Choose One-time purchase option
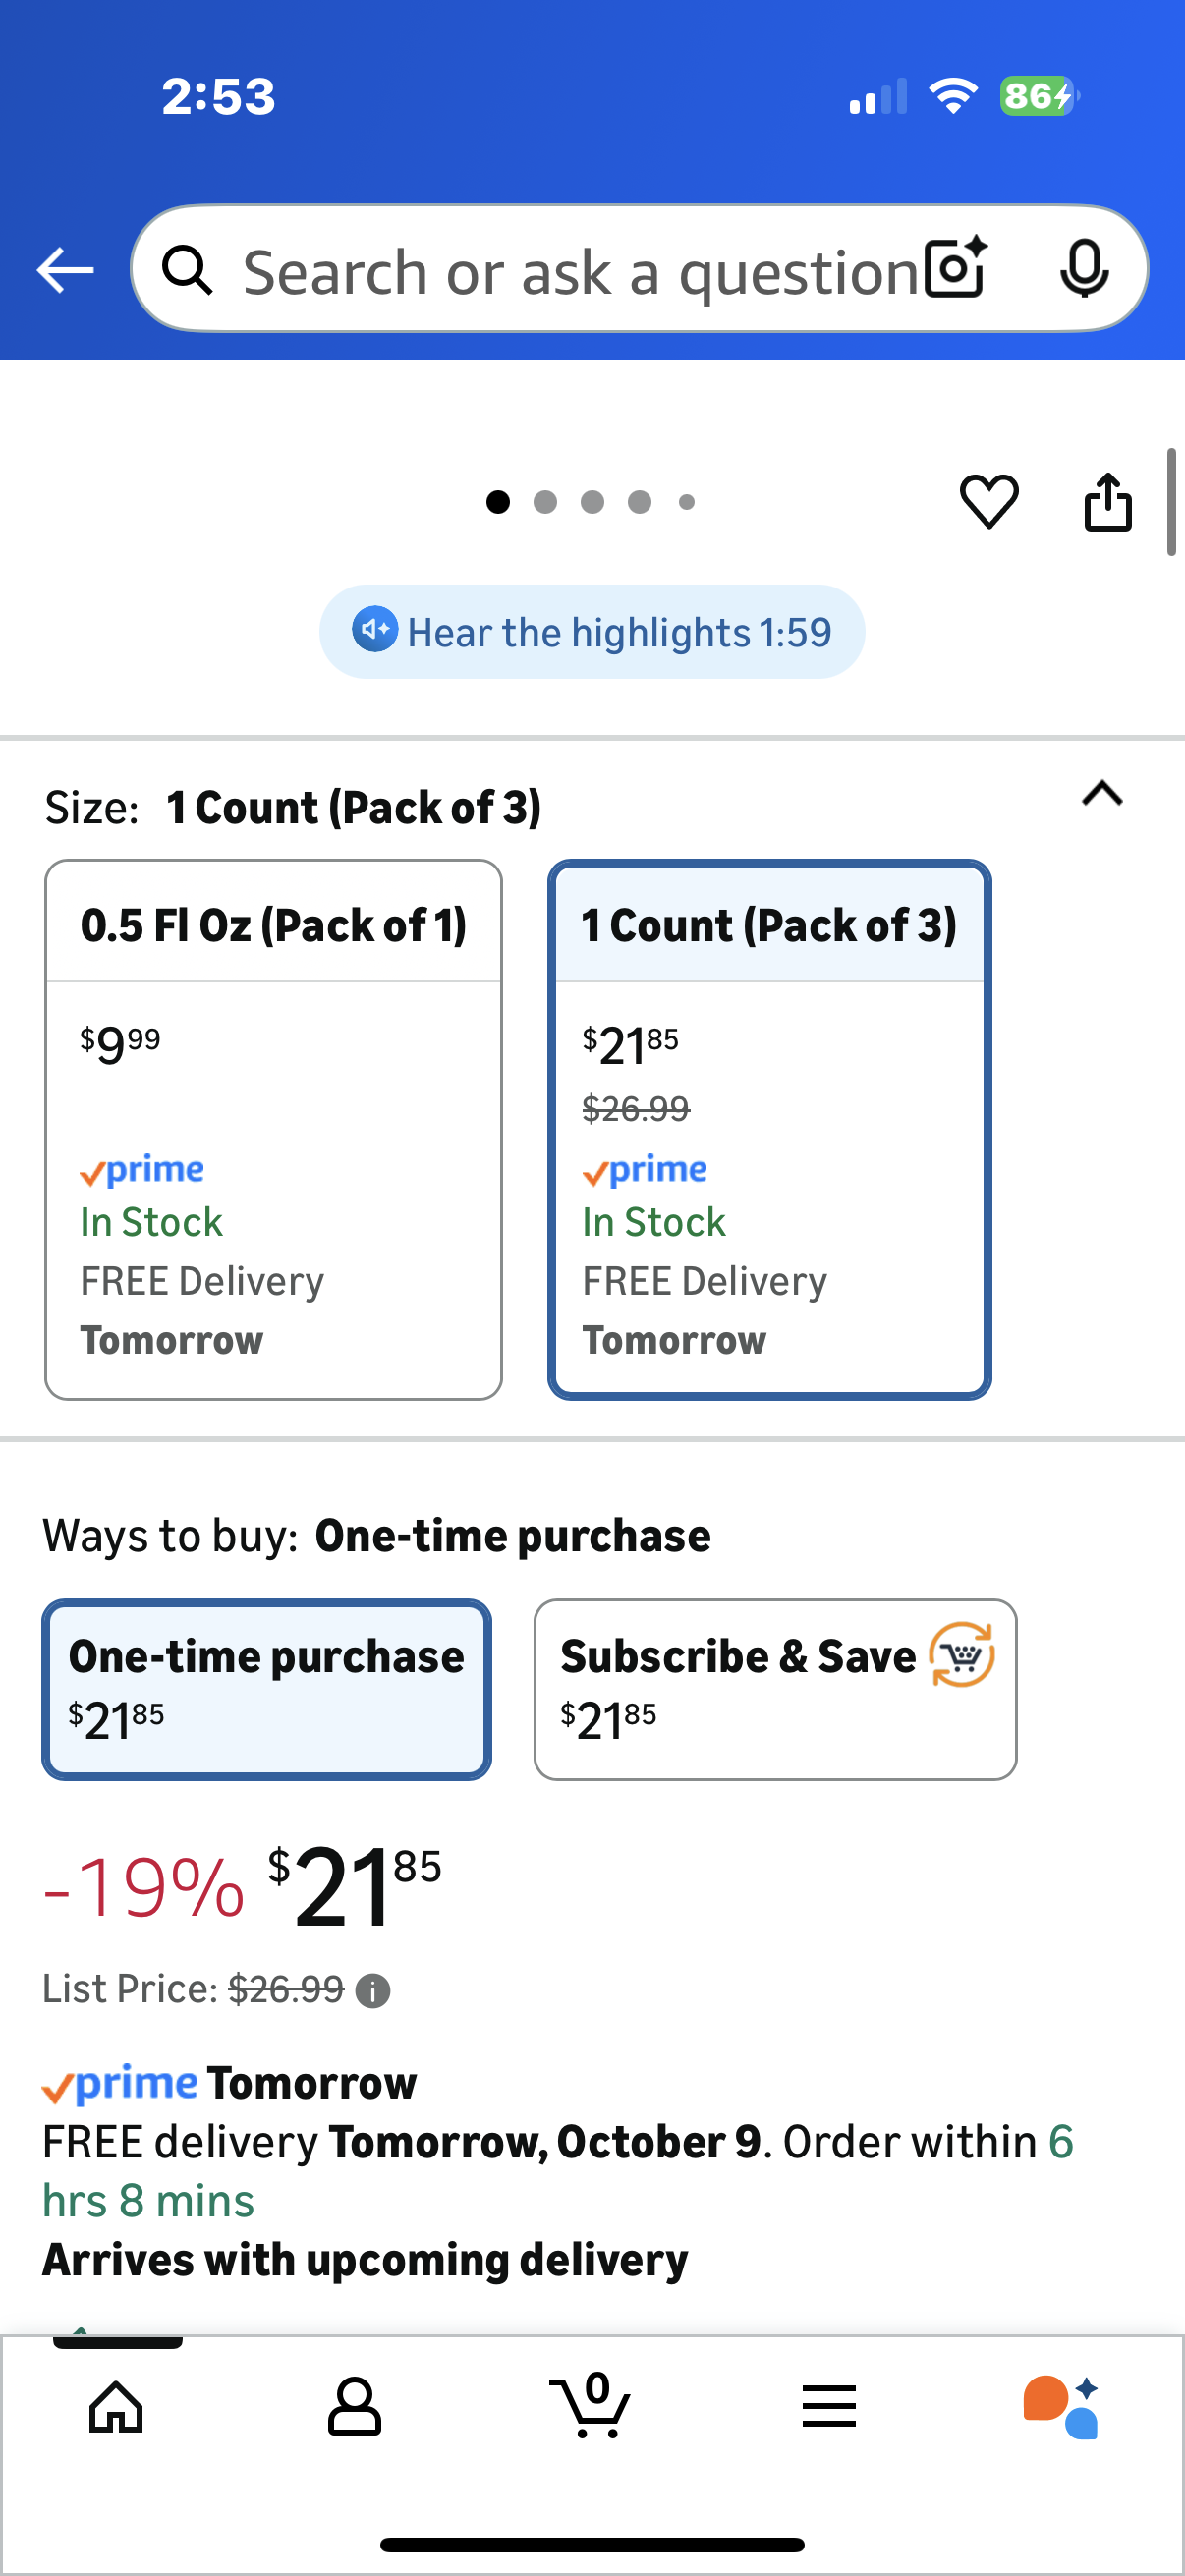Screen dimensions: 1185x2576 point(266,1689)
